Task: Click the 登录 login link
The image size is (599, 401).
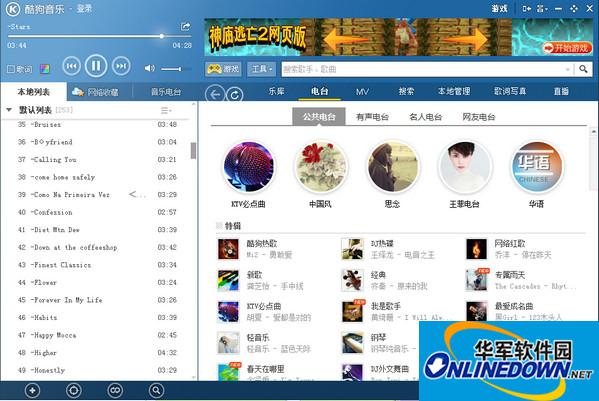Action: pyautogui.click(x=84, y=8)
